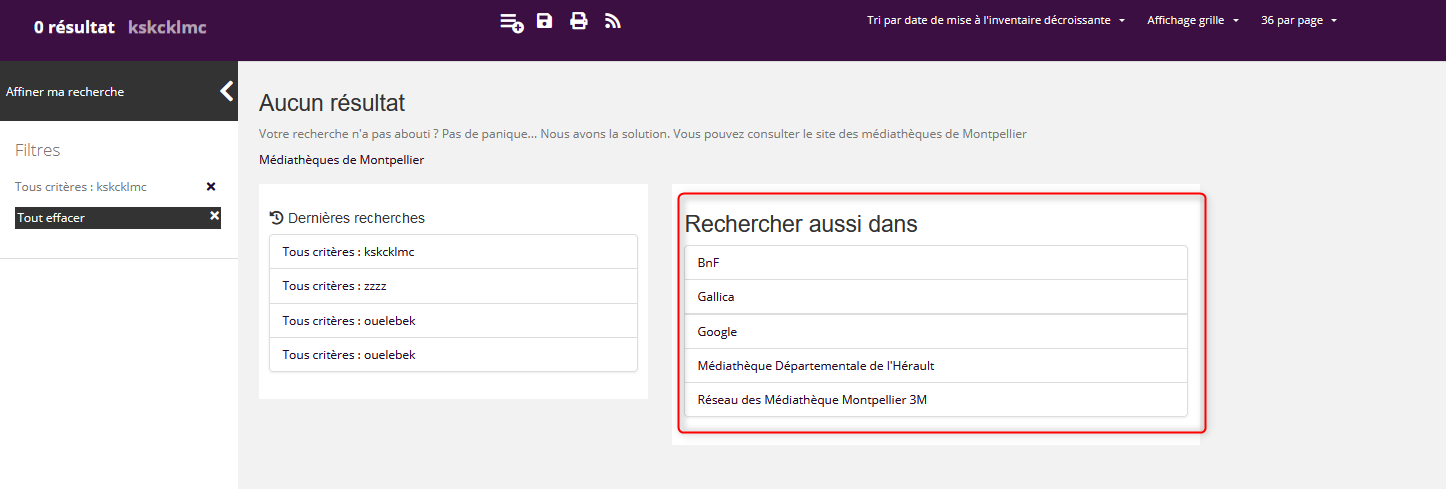The height and width of the screenshot is (489, 1446).
Task: Collapse the Affiner ma recherche sidebar arrow
Action: [226, 91]
